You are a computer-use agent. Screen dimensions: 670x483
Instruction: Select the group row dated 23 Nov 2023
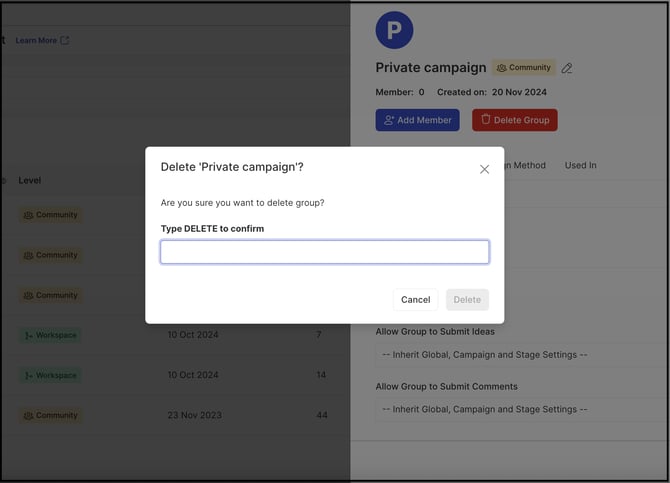click(175, 415)
